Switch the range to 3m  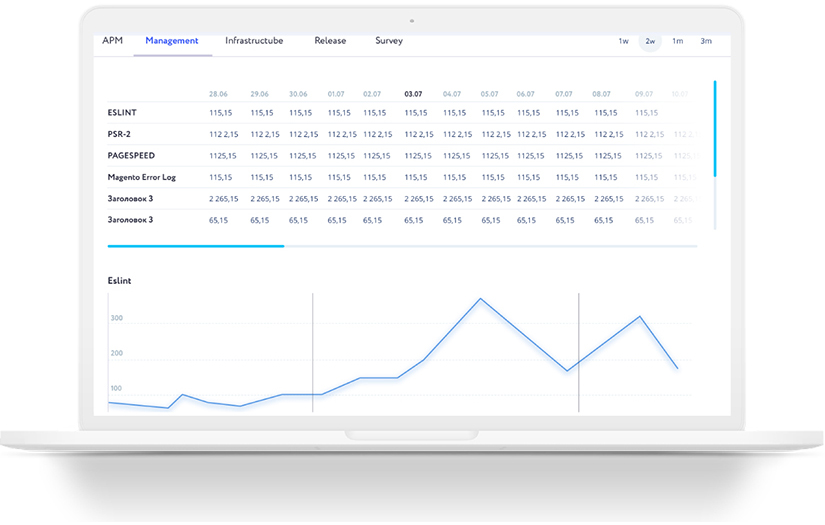706,41
